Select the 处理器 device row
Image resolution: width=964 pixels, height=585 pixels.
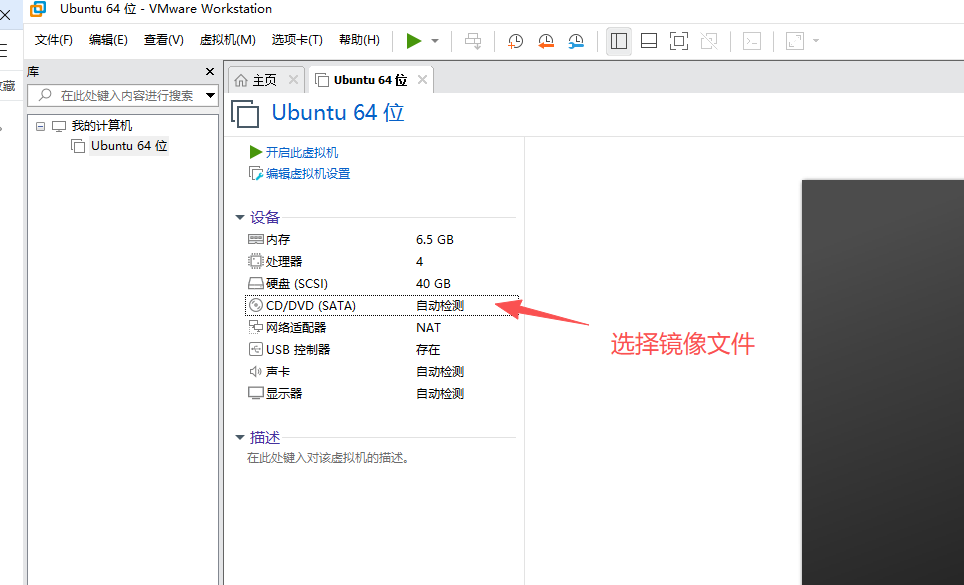pyautogui.click(x=381, y=262)
